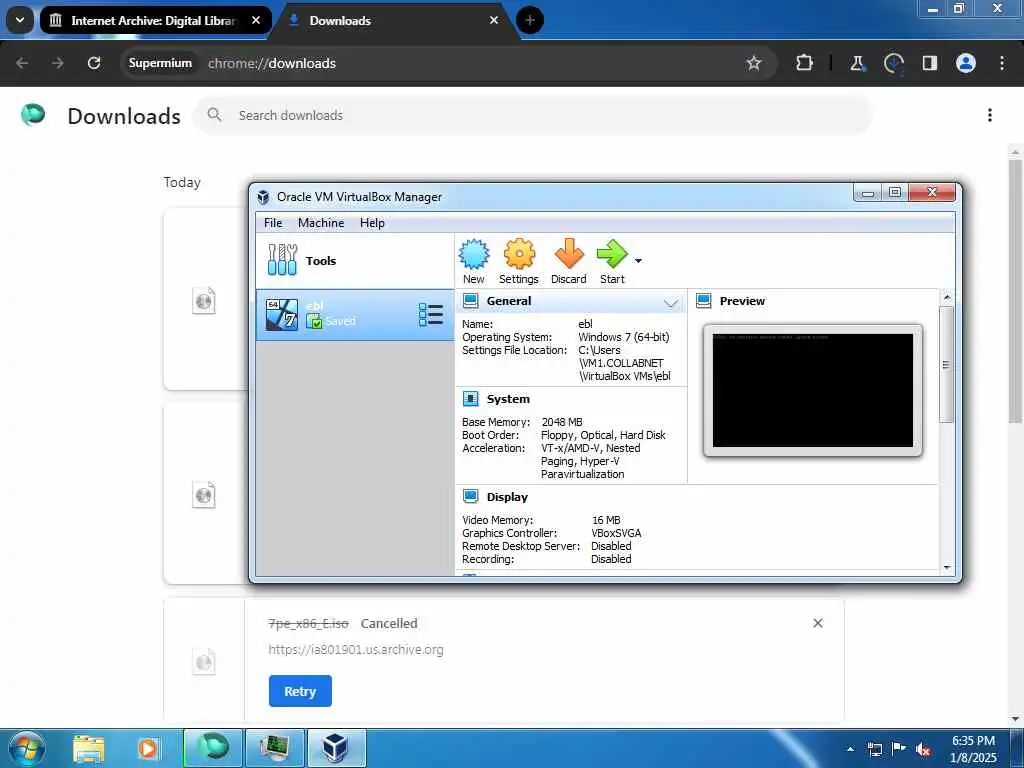Open the browser three-dot menu
1024x768 pixels.
pos(1002,63)
